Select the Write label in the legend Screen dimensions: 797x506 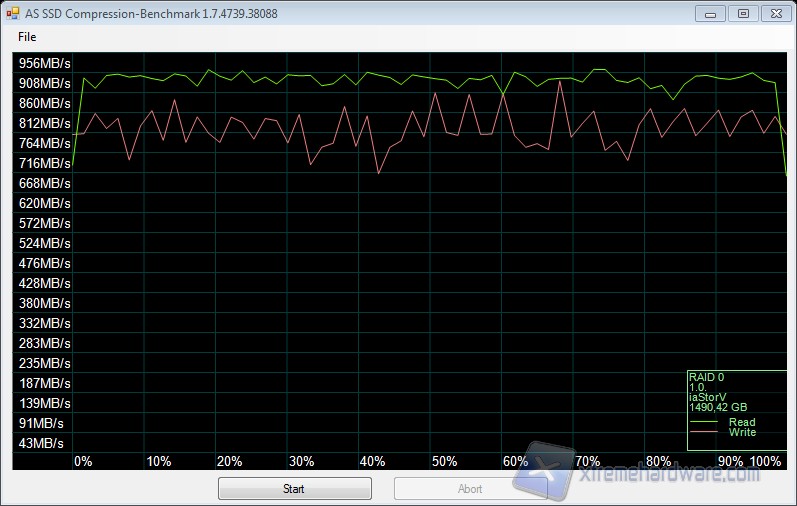[x=742, y=432]
